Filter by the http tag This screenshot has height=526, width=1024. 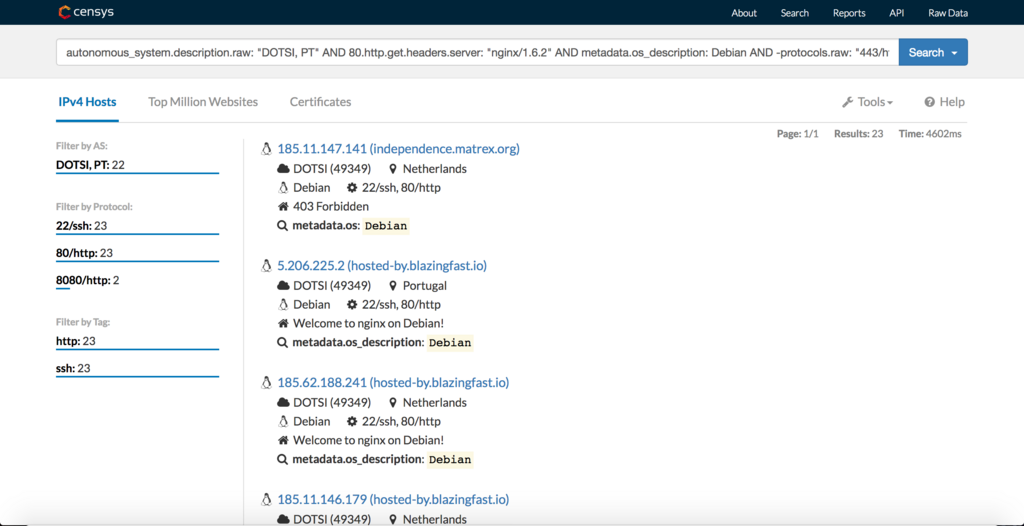click(76, 341)
